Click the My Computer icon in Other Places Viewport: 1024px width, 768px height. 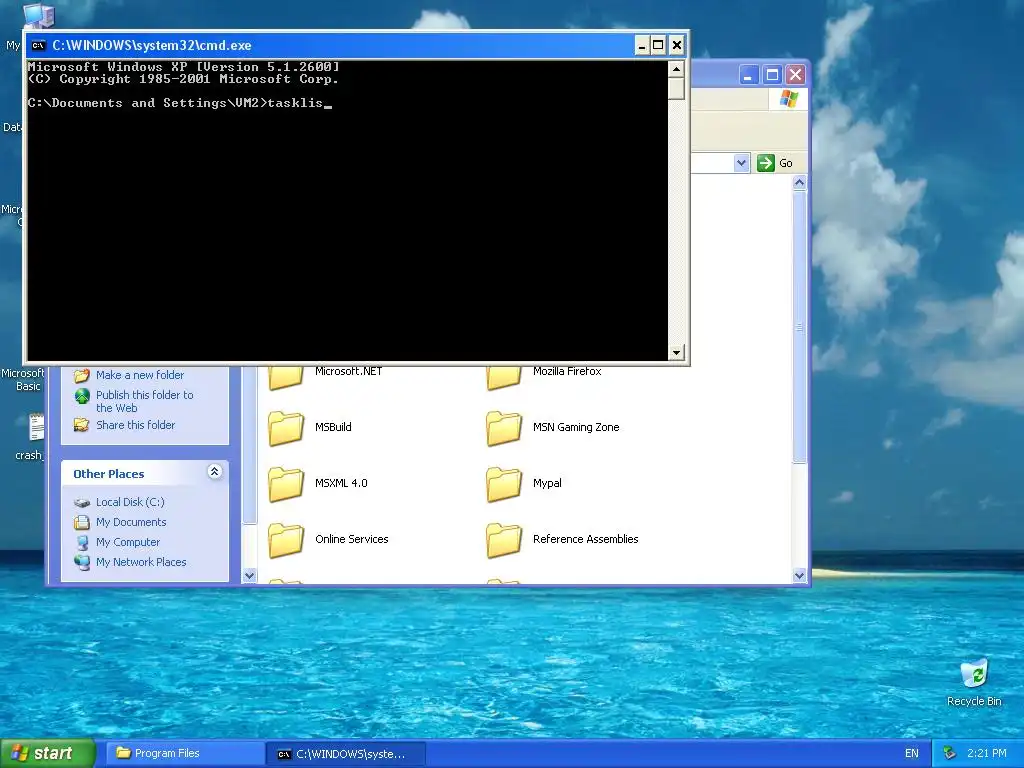(82, 543)
